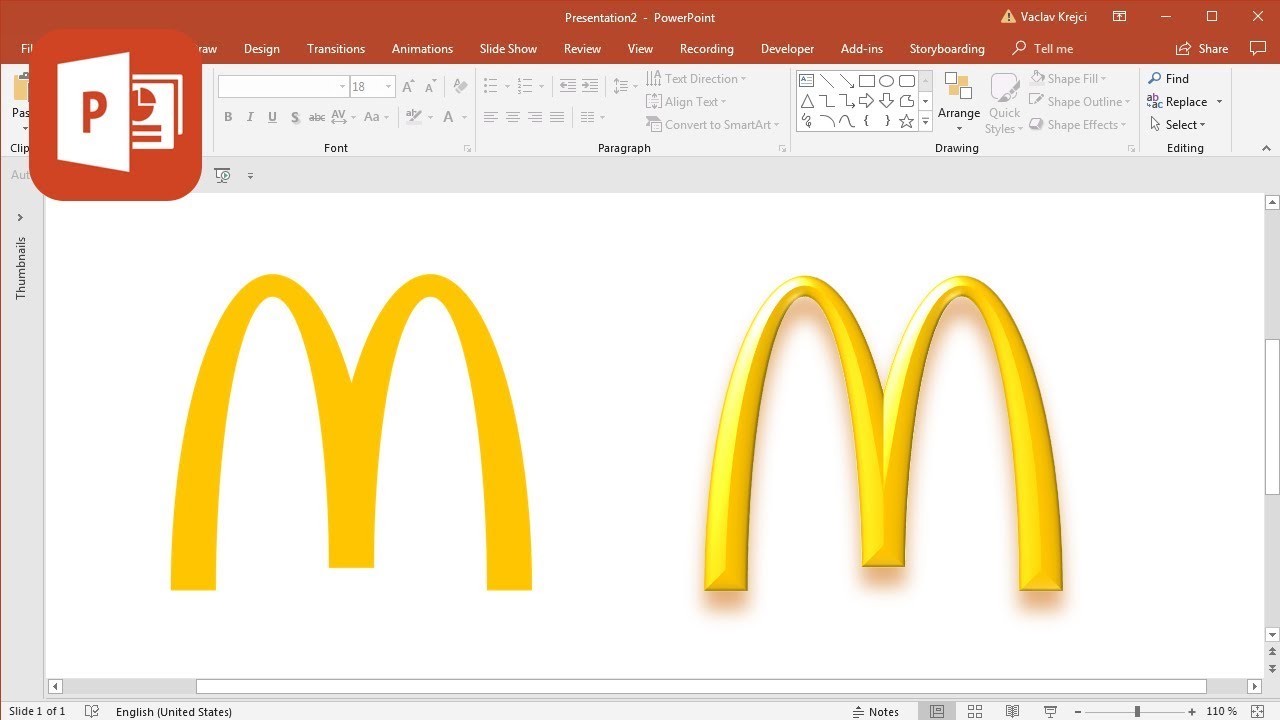This screenshot has height=720, width=1280.
Task: Open comments pane icon beside Share
Action: (x=1258, y=48)
